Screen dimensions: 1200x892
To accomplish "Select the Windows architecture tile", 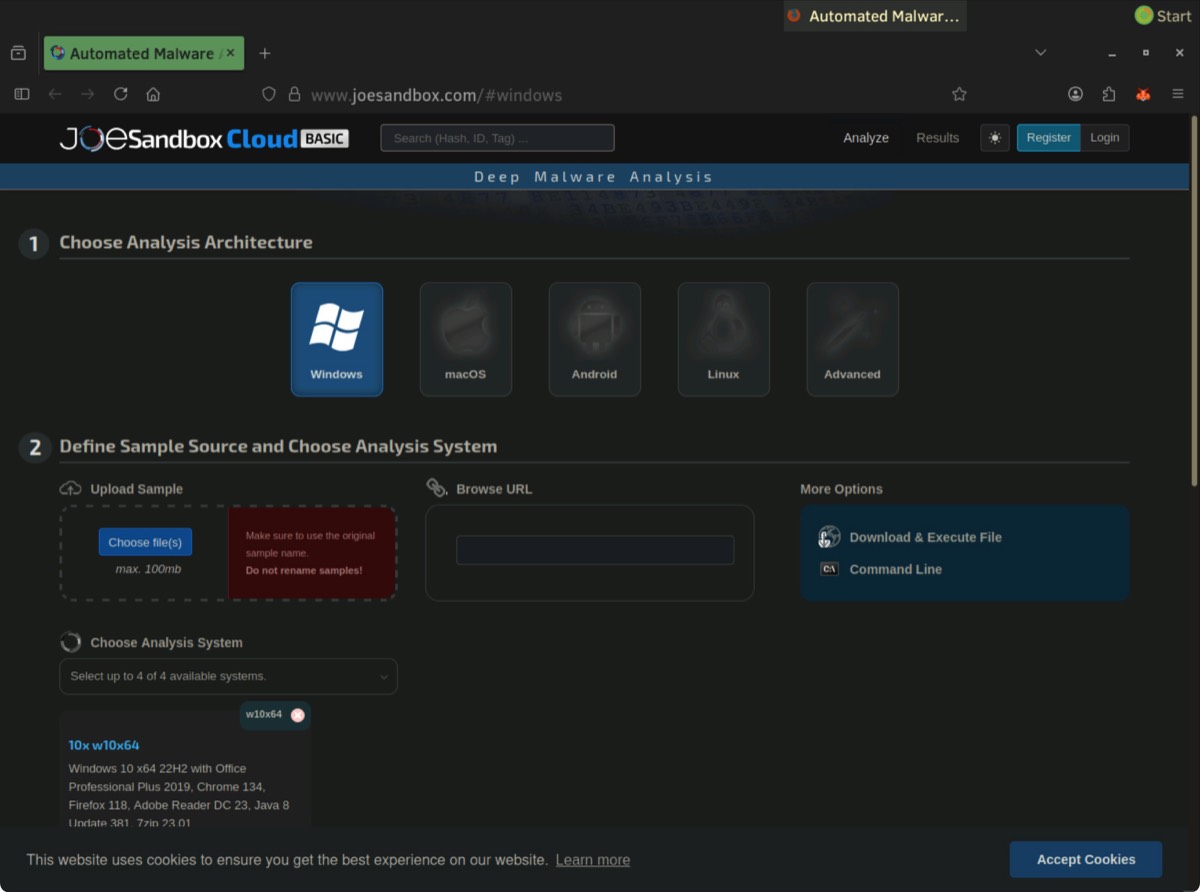I will click(336, 339).
